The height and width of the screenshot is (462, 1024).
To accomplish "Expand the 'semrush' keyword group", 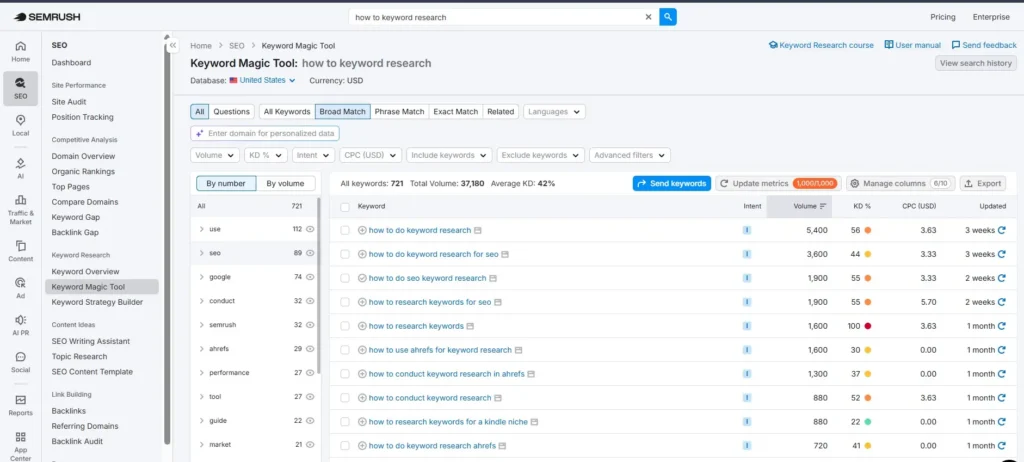I will click(202, 325).
